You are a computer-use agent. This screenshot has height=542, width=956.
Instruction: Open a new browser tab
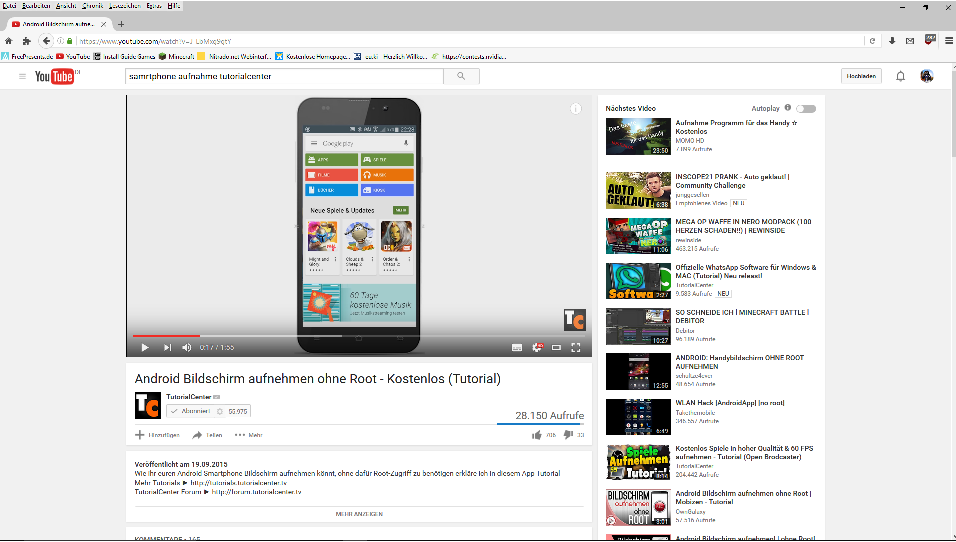coord(121,24)
